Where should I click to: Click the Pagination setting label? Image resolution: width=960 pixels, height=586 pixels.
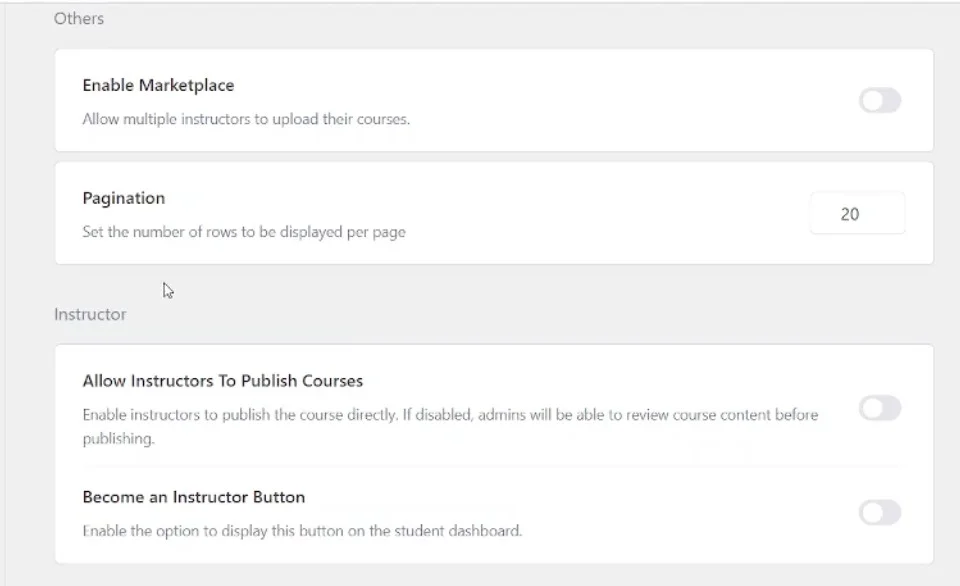click(123, 198)
